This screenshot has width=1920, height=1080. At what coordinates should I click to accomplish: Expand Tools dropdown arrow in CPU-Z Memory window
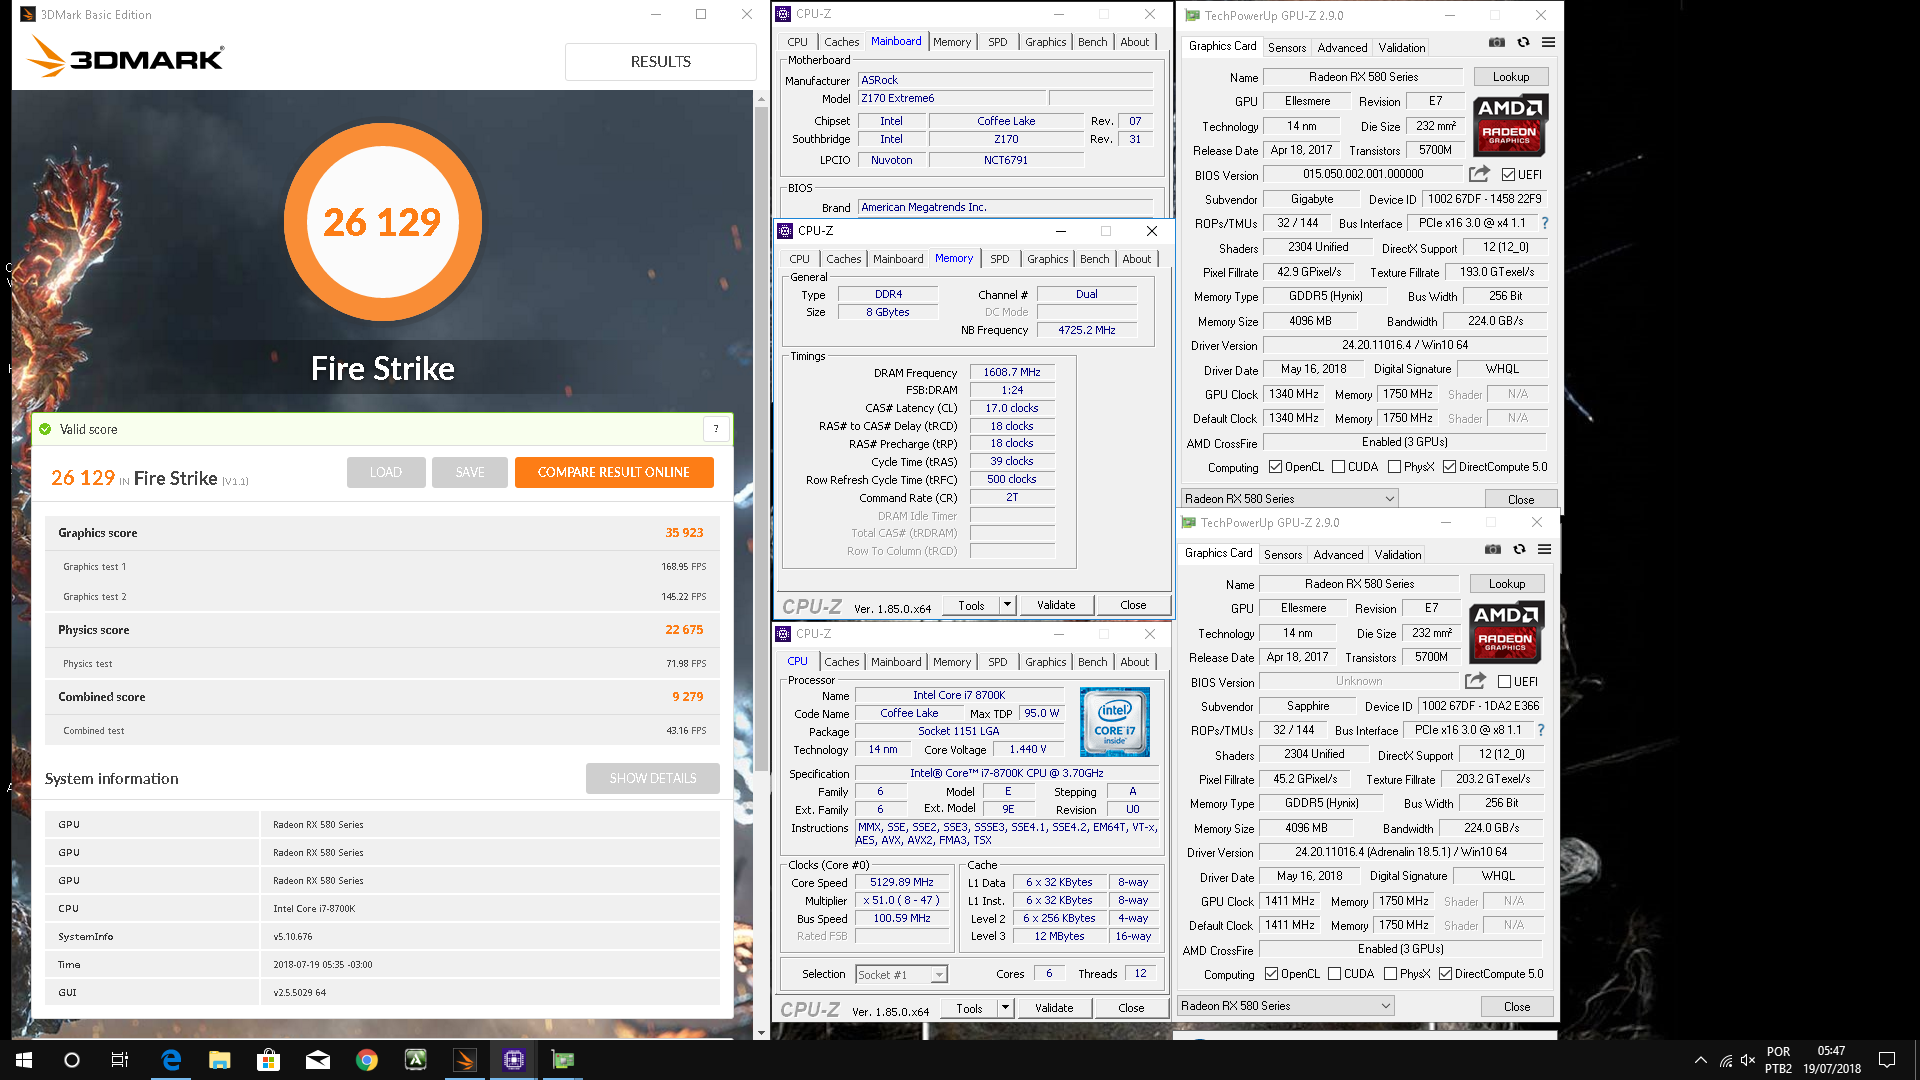[x=1007, y=605]
